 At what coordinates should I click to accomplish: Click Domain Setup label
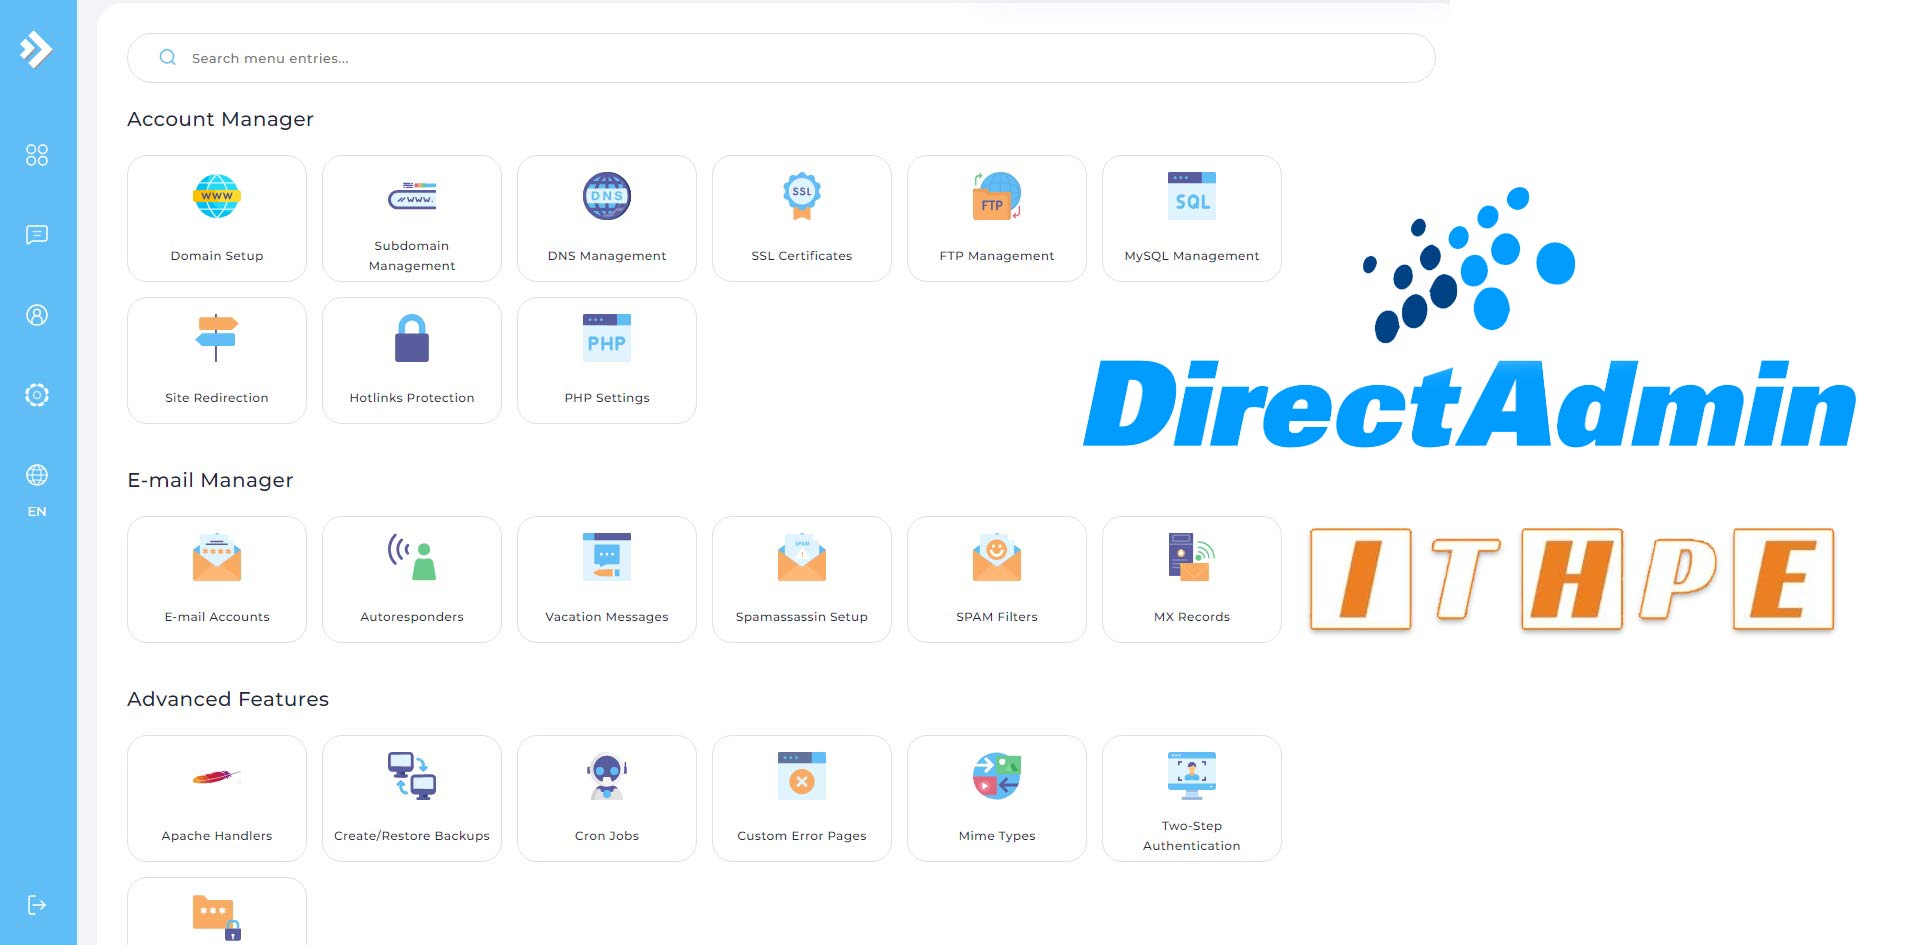point(217,256)
